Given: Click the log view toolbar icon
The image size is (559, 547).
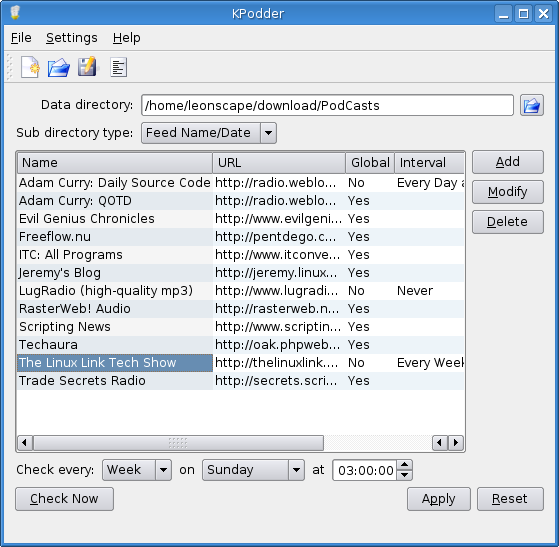Looking at the screenshot, I should point(118,67).
